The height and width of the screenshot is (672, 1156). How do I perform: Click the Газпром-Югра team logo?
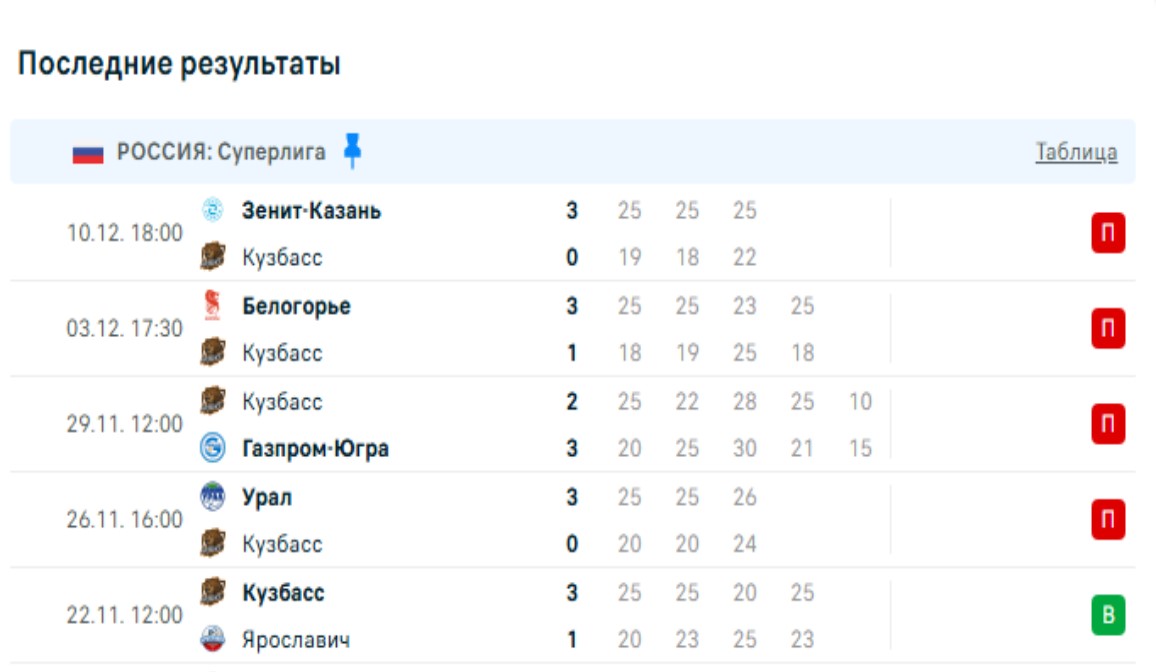(x=212, y=449)
